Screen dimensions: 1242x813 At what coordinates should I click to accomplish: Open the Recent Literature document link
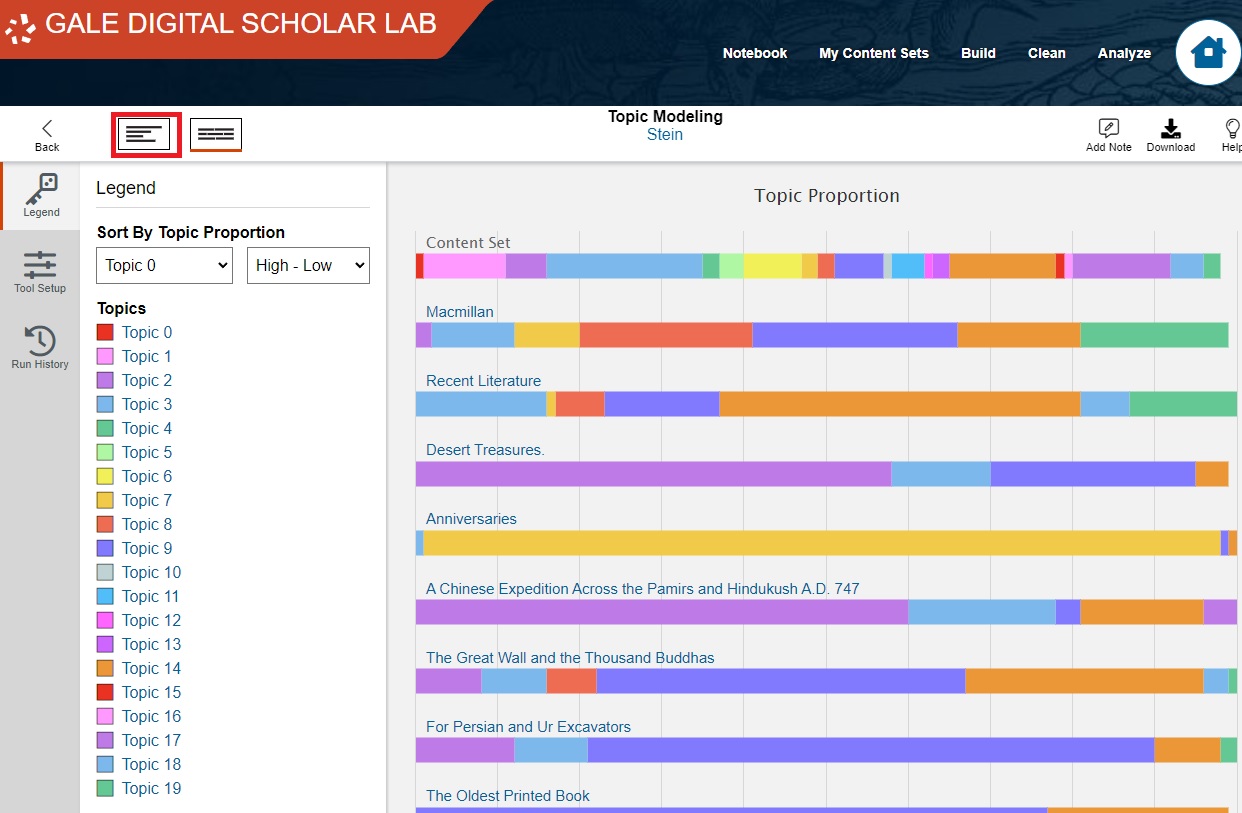(483, 381)
